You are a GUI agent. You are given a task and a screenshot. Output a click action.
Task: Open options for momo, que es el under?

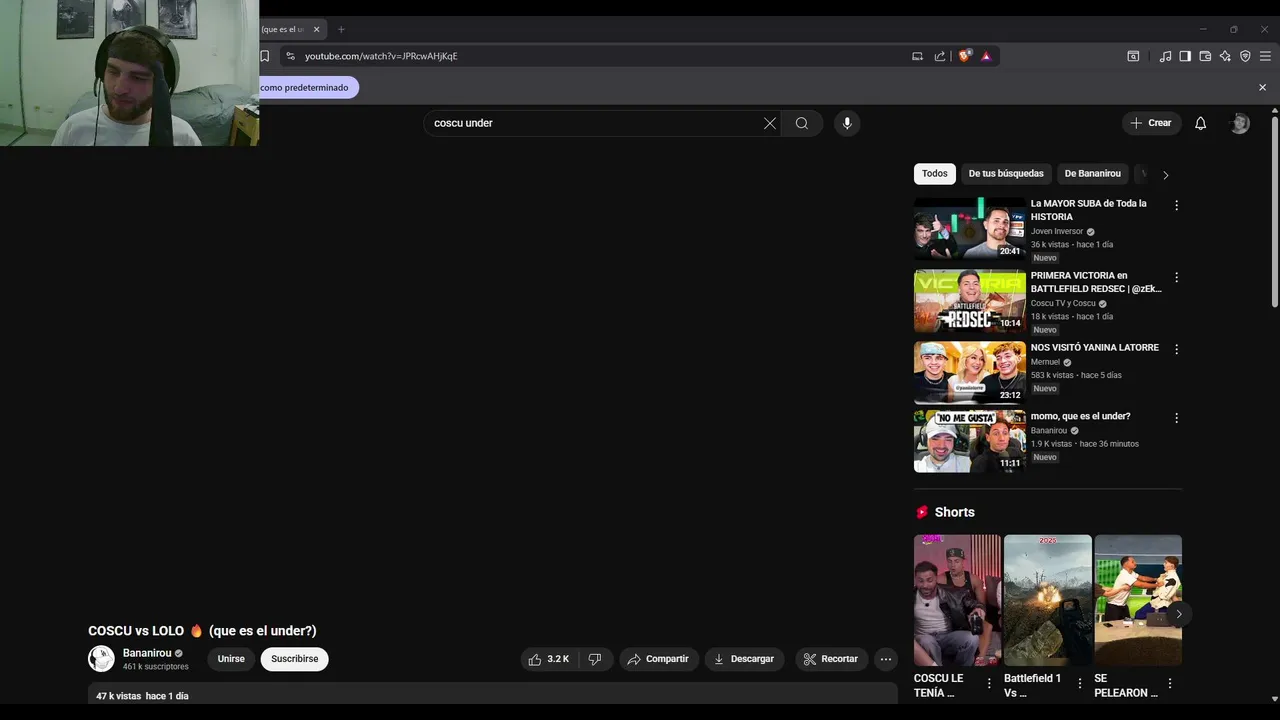click(1176, 418)
